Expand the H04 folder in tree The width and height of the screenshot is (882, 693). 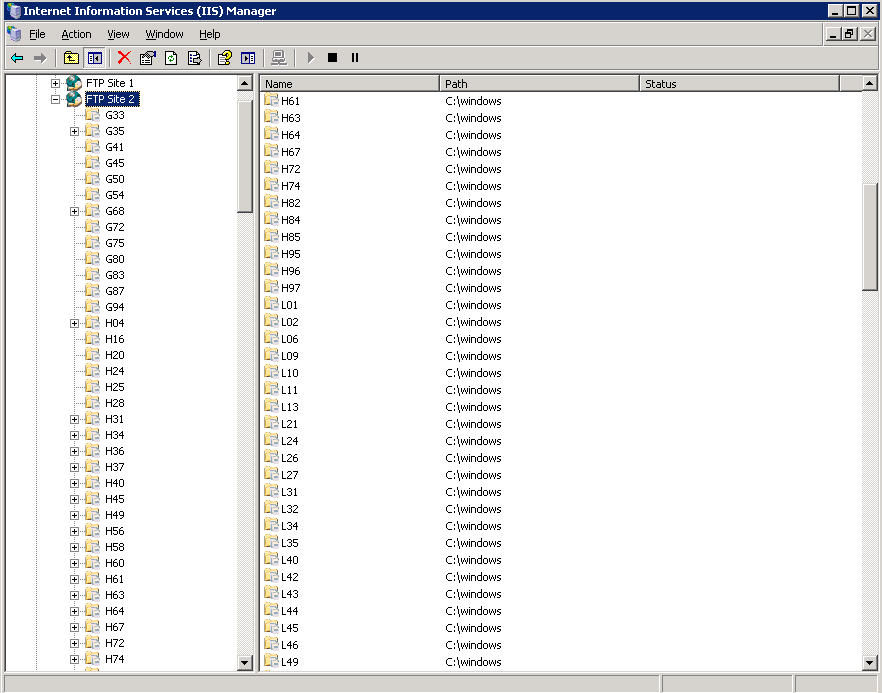pyautogui.click(x=74, y=323)
